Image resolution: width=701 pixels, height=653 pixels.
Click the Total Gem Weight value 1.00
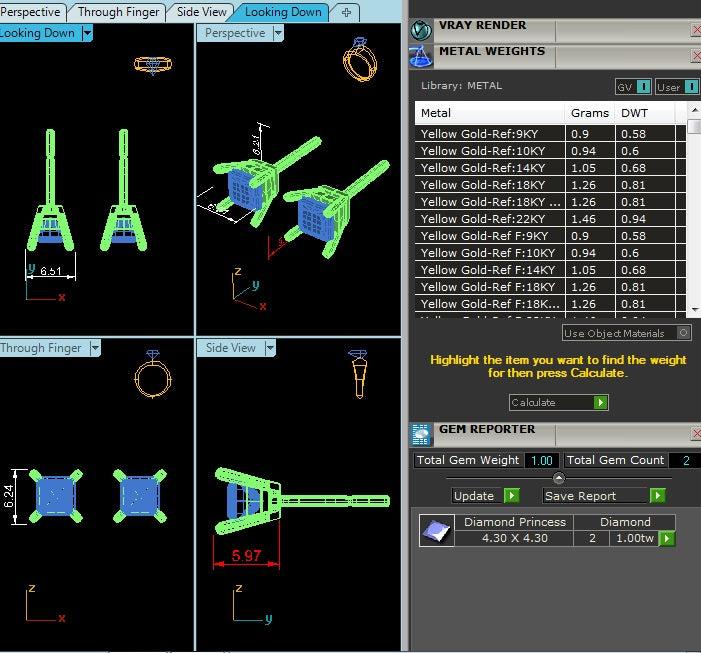coord(541,460)
